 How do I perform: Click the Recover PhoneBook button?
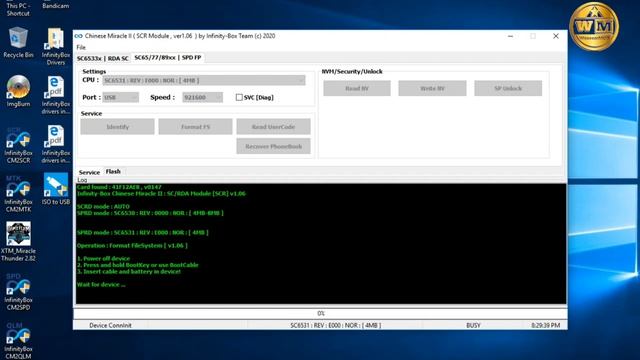(x=273, y=146)
